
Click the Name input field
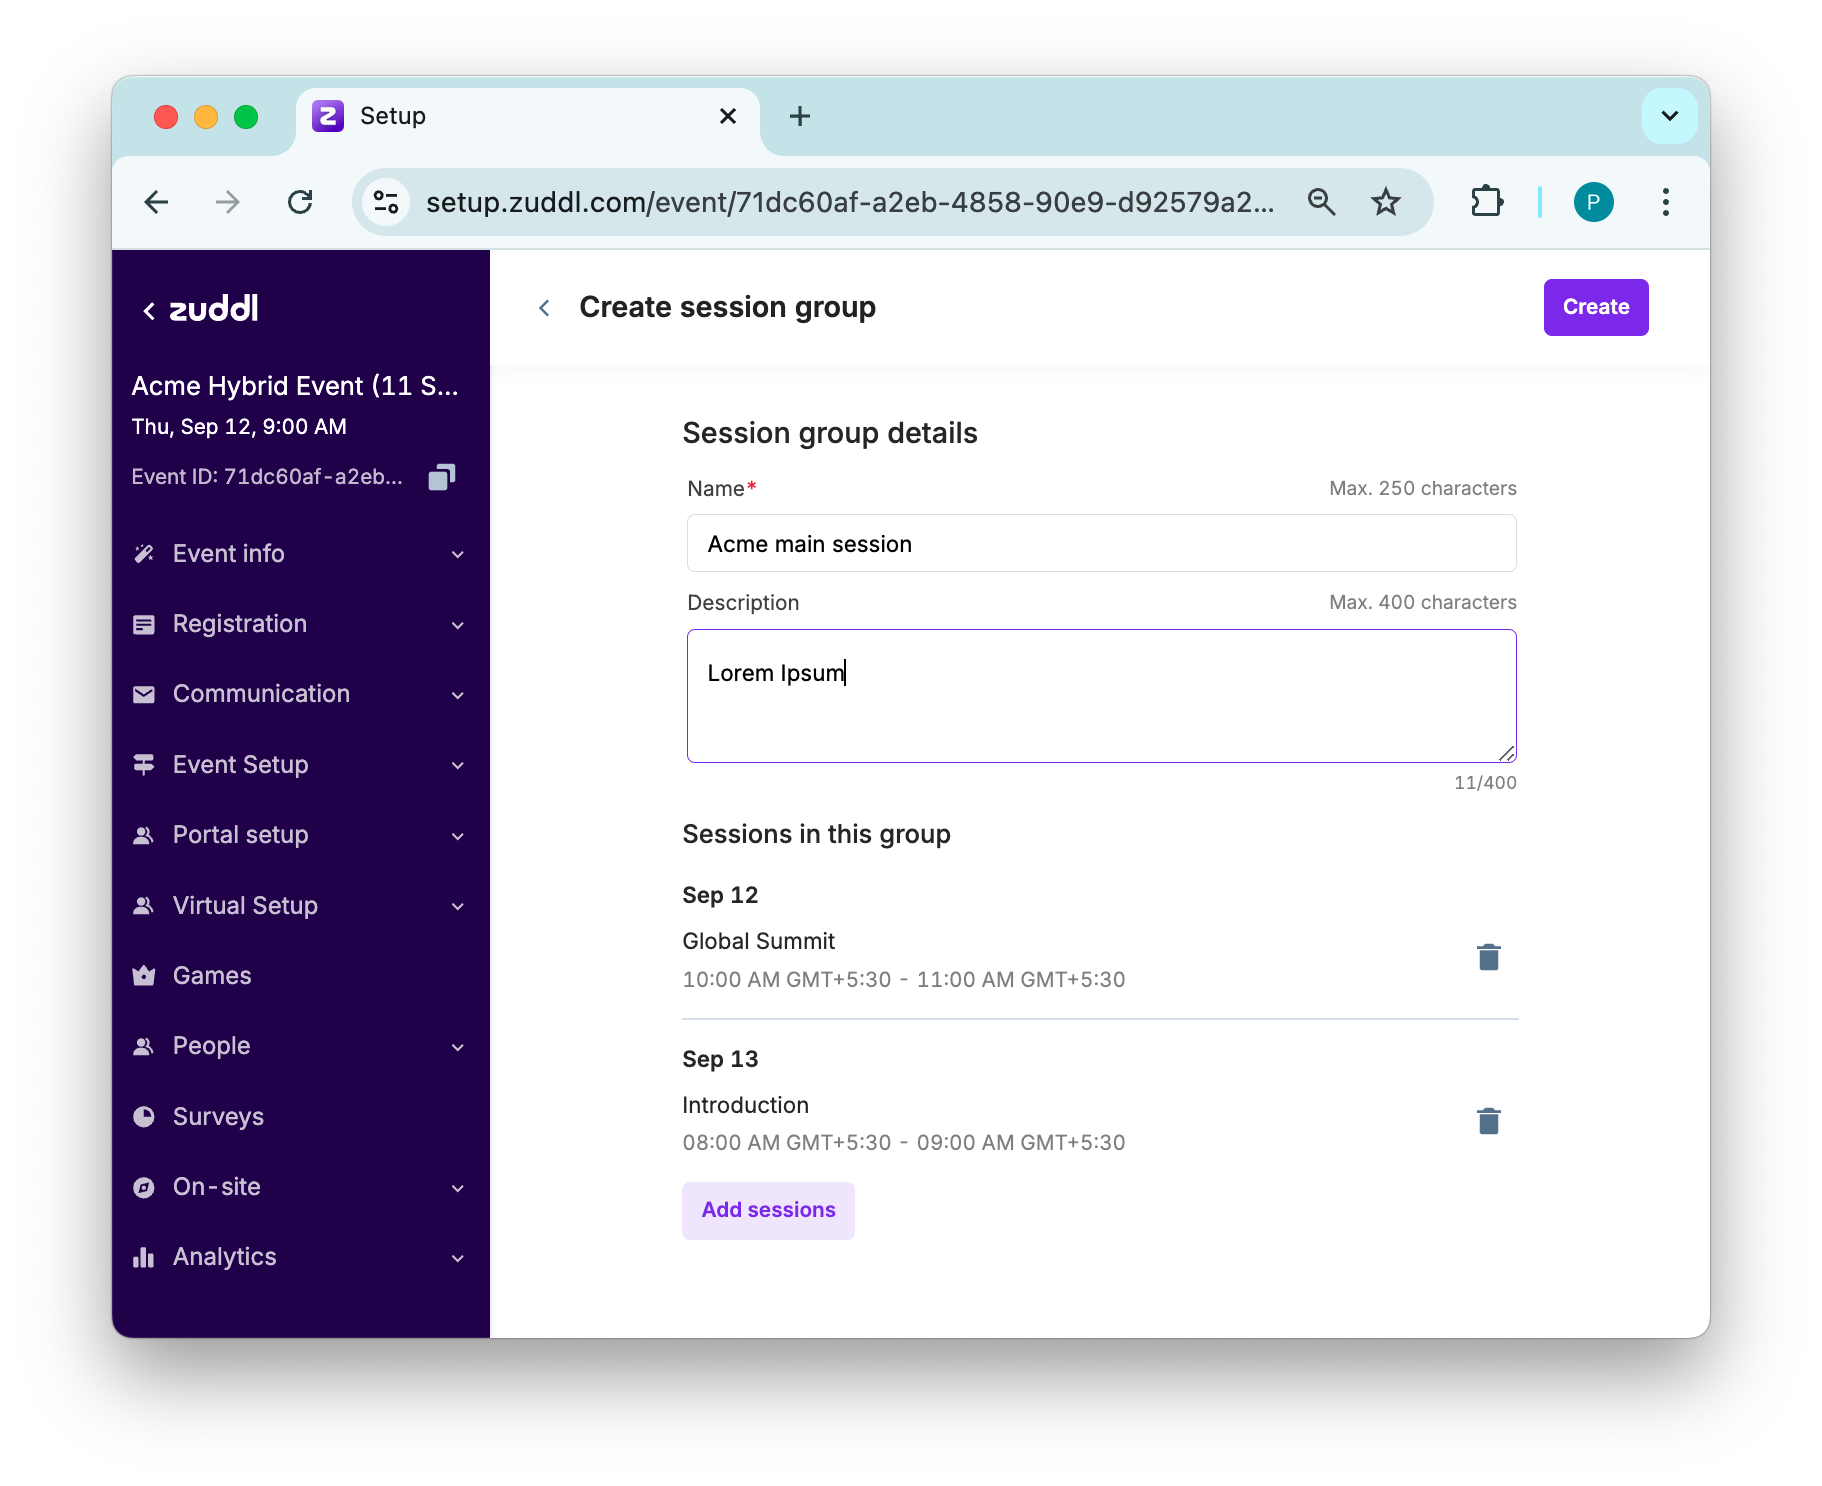pos(1101,544)
